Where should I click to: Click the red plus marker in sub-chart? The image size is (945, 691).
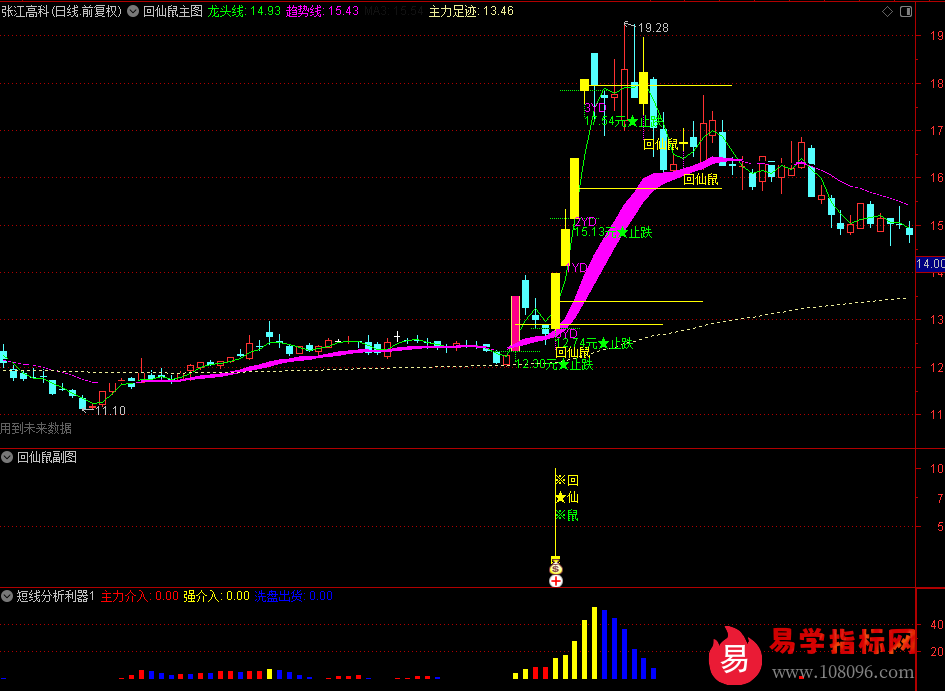555,581
